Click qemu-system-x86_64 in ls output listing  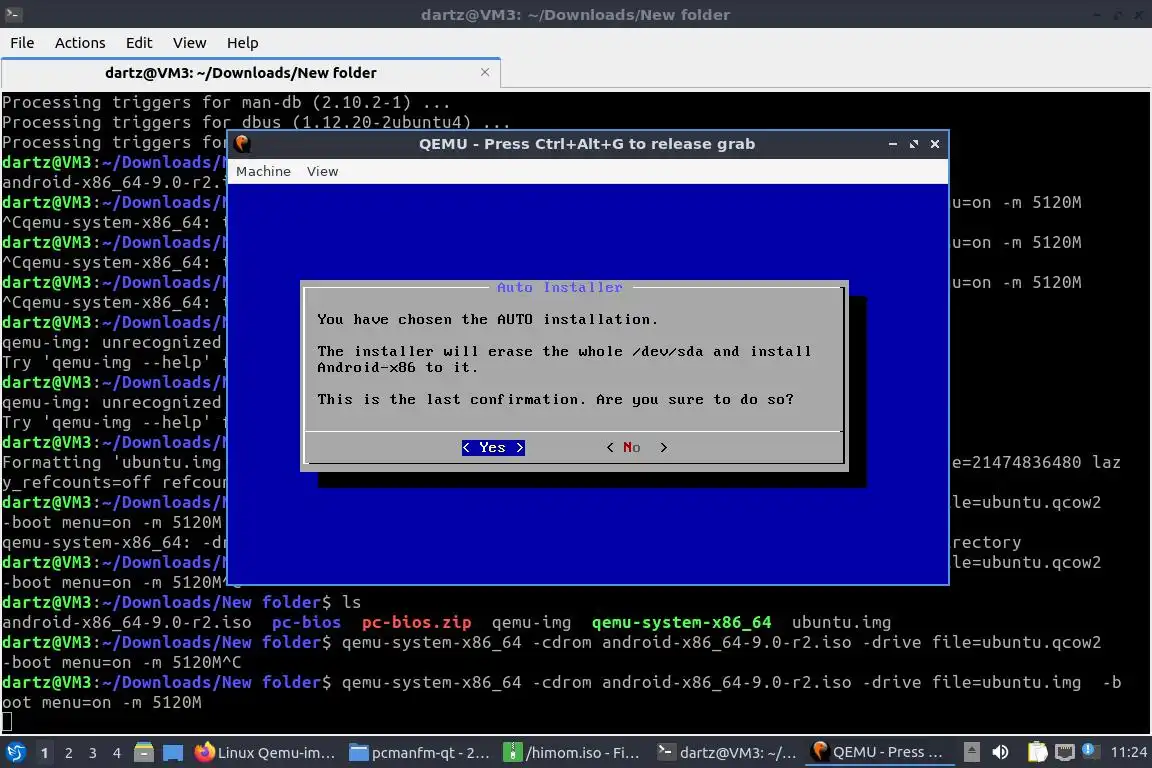682,622
